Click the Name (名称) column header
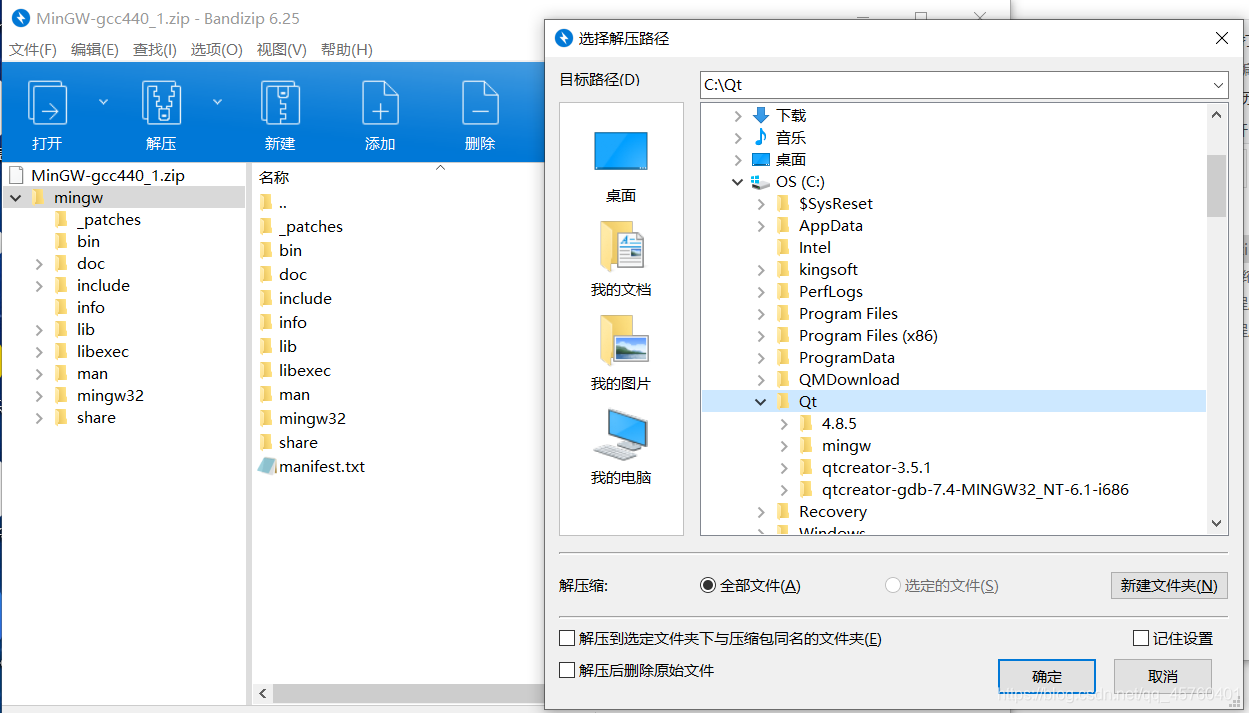Viewport: 1249px width, 713px height. click(274, 178)
